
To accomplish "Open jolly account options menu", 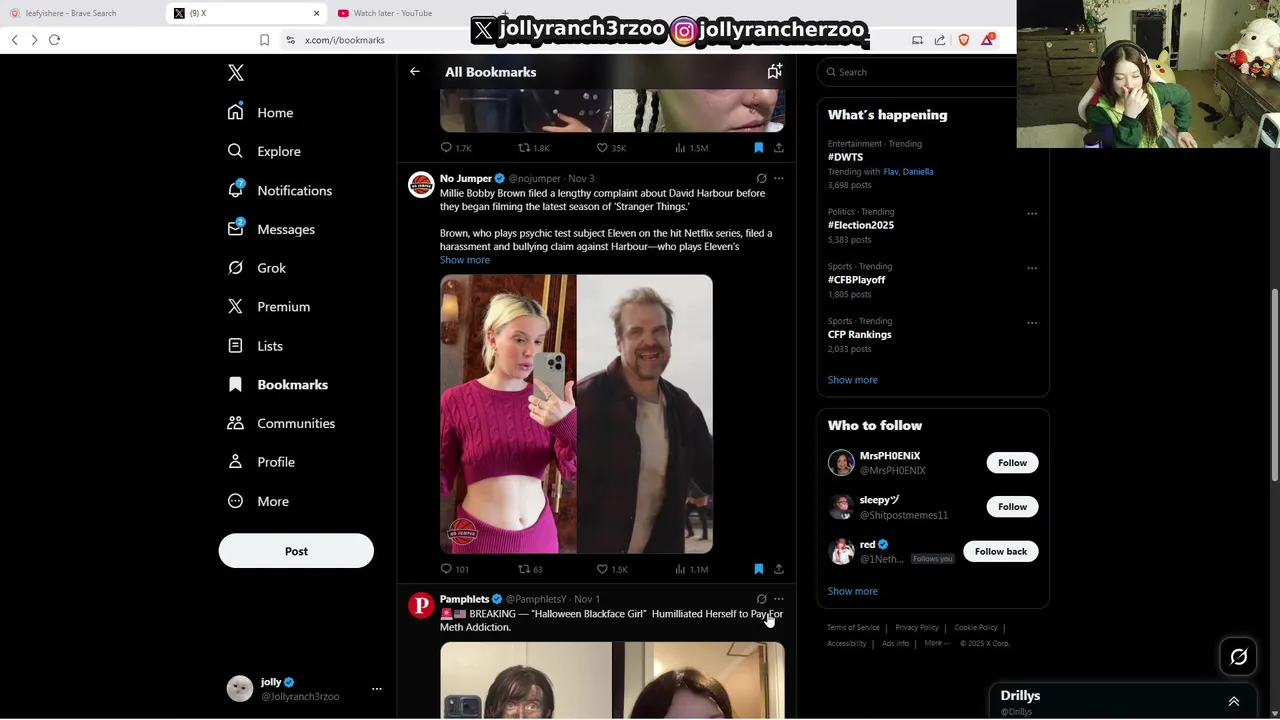I will (377, 689).
